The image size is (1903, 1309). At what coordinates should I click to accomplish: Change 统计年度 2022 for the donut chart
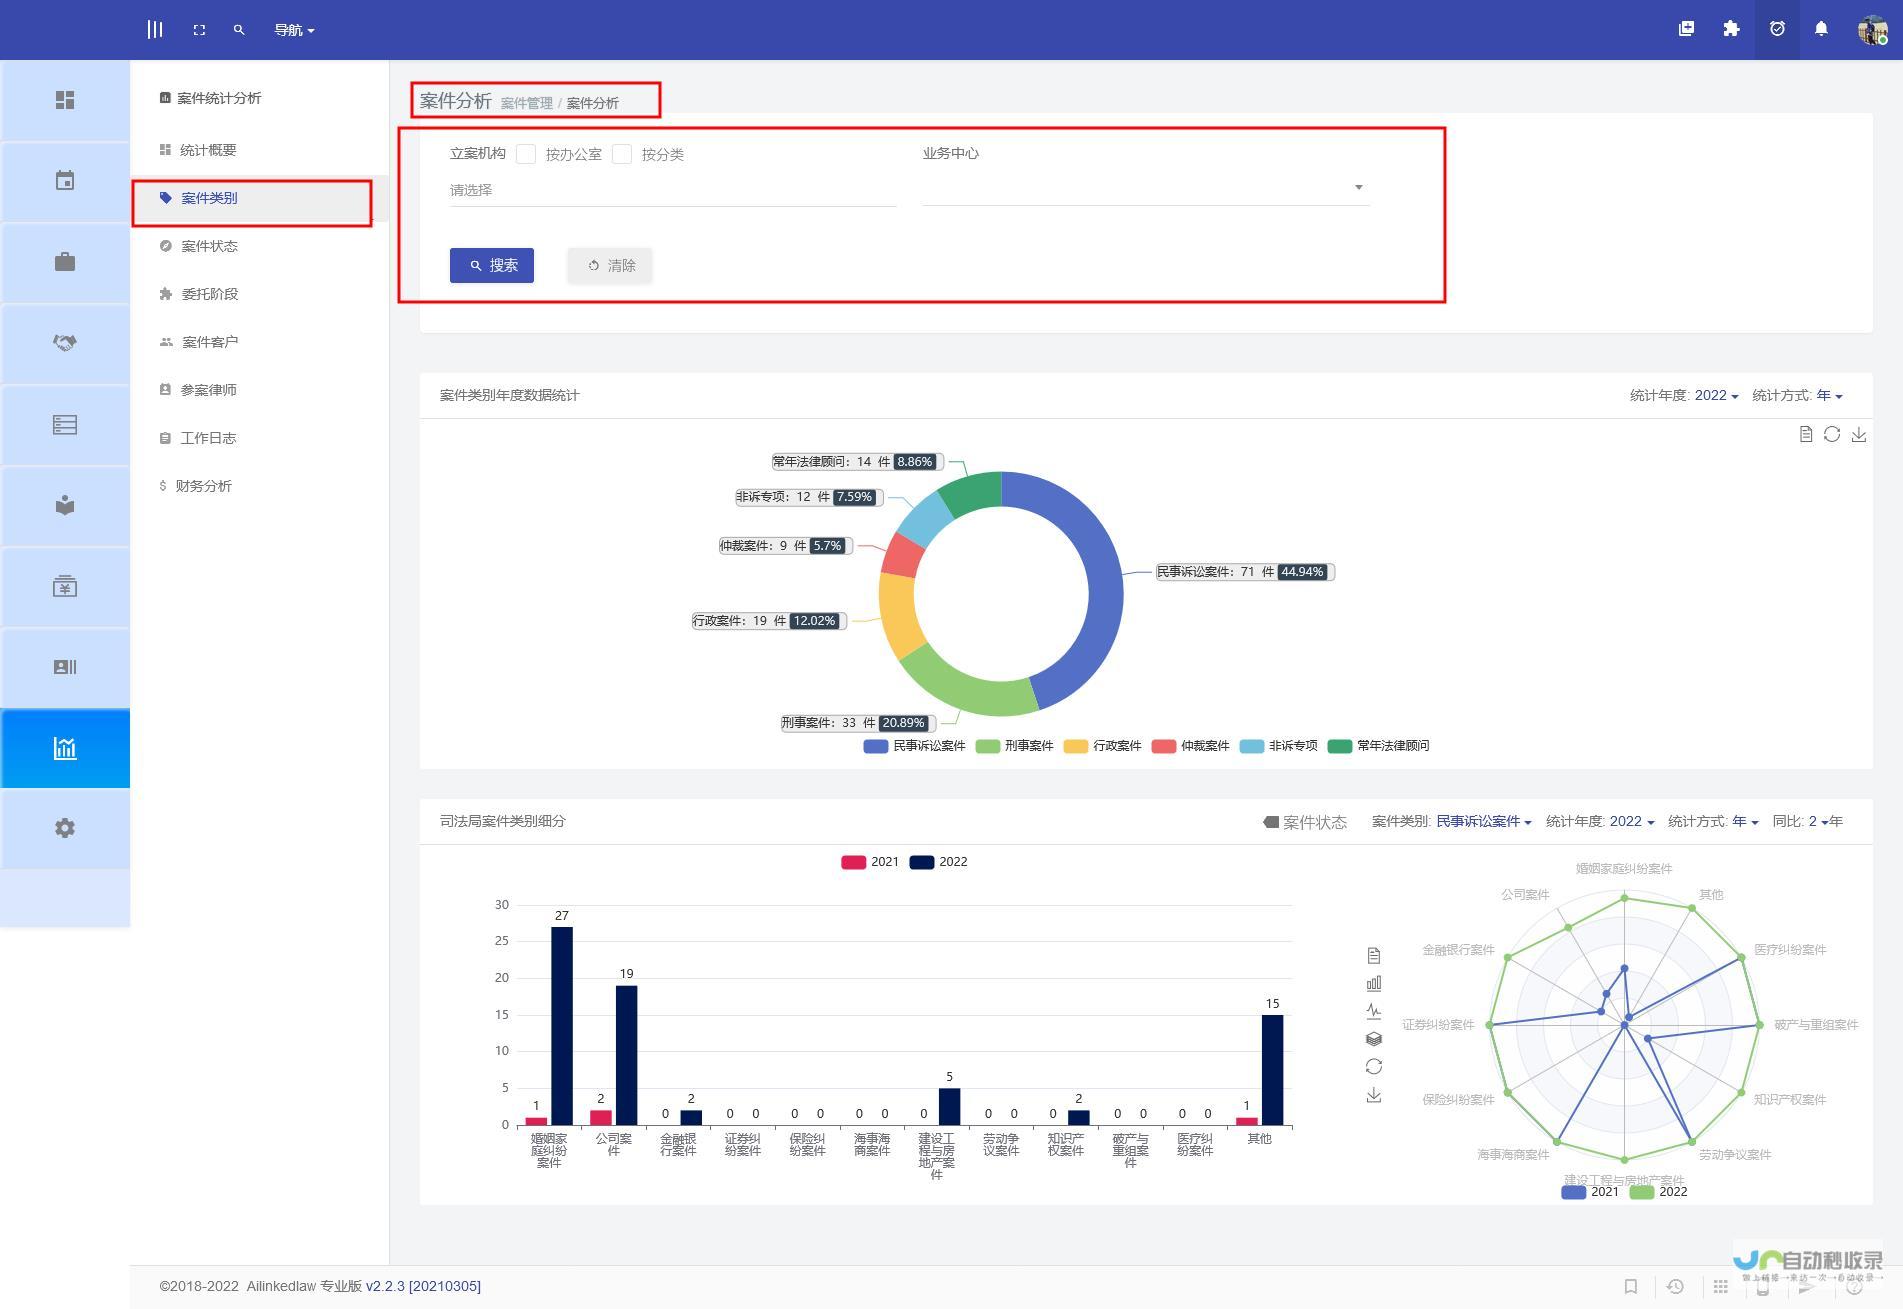pyautogui.click(x=1716, y=395)
